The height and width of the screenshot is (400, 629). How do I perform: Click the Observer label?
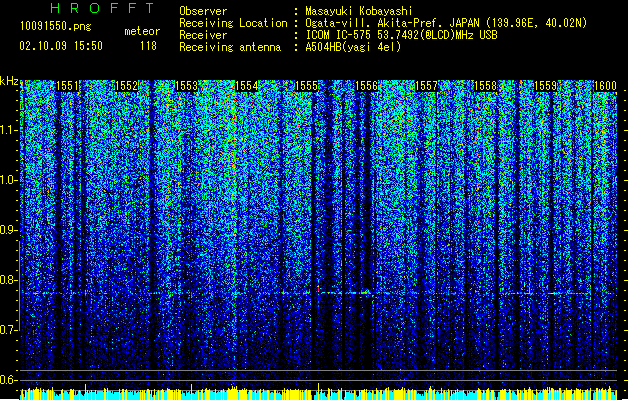(203, 11)
